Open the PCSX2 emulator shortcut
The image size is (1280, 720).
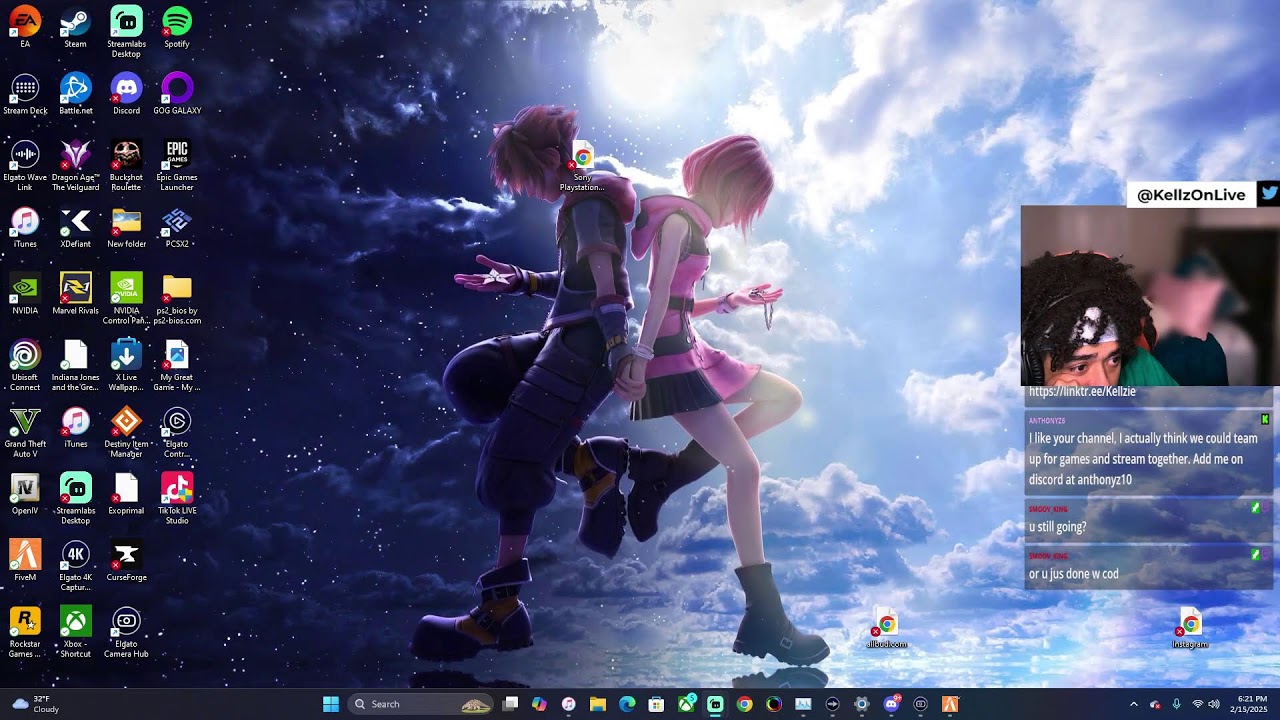tap(177, 222)
